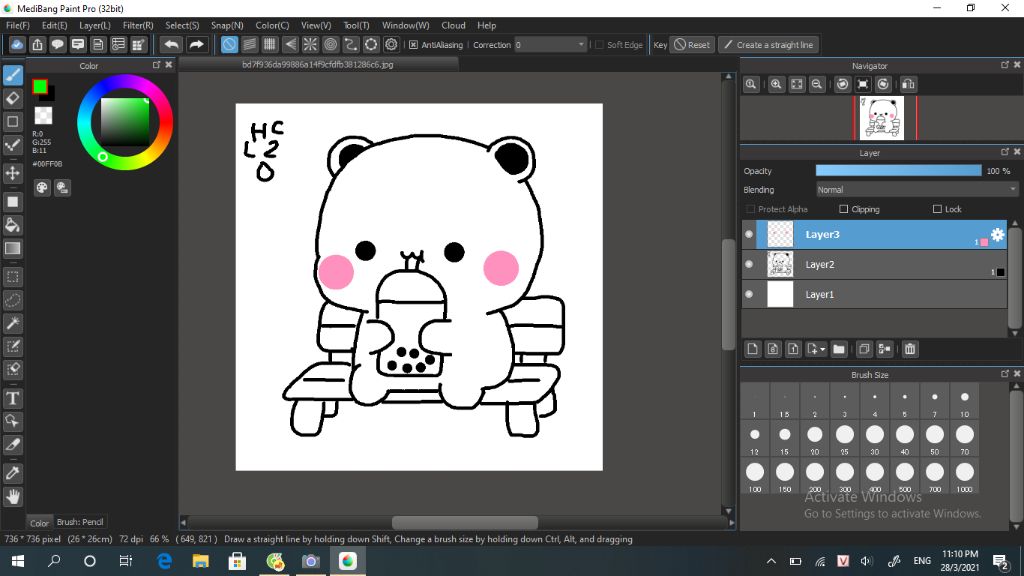Switch to the Hand tool
The height and width of the screenshot is (576, 1024).
pos(12,497)
